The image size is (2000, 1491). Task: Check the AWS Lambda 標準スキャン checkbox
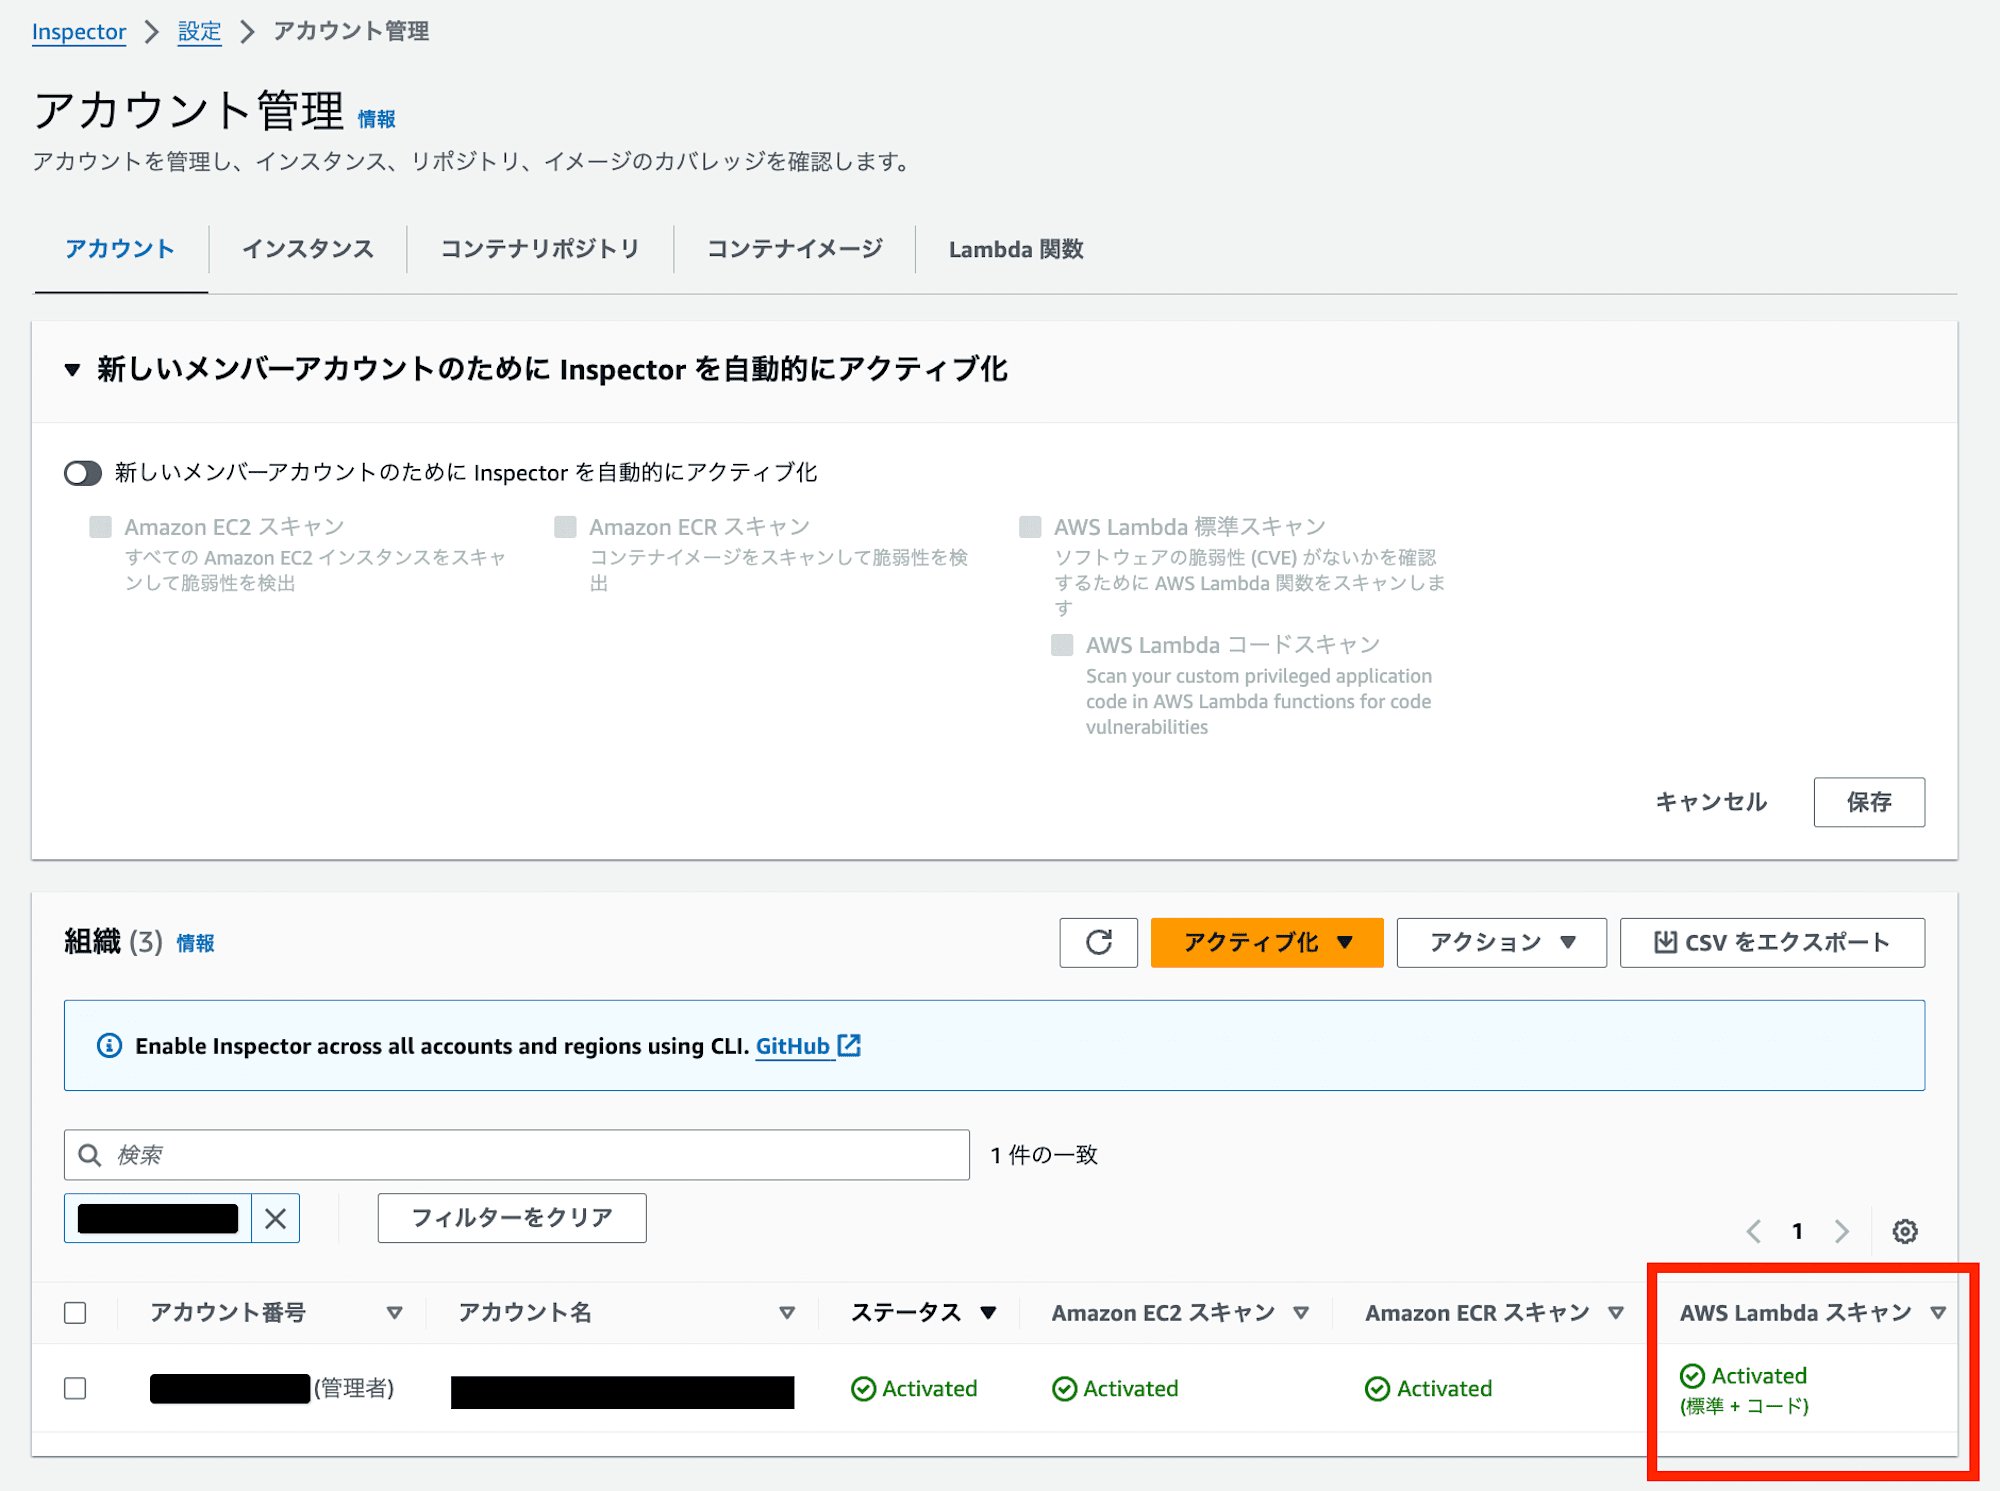pos(1030,527)
